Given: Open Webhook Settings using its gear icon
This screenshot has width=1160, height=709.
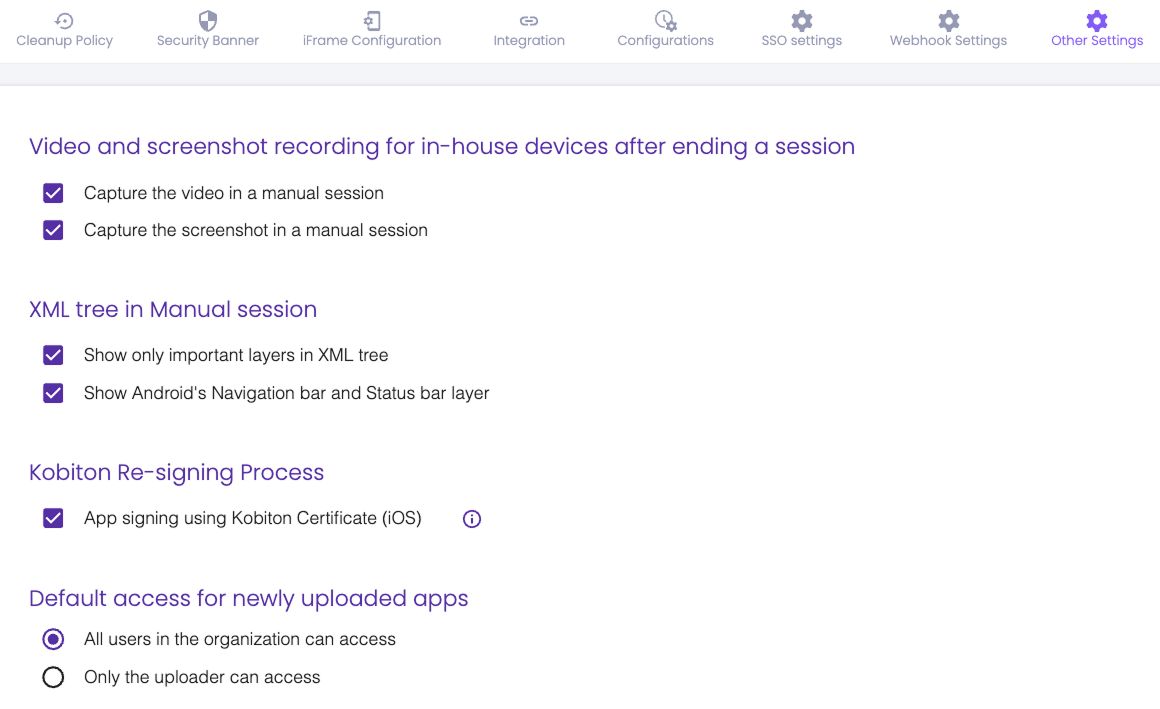Looking at the screenshot, I should coord(948,17).
